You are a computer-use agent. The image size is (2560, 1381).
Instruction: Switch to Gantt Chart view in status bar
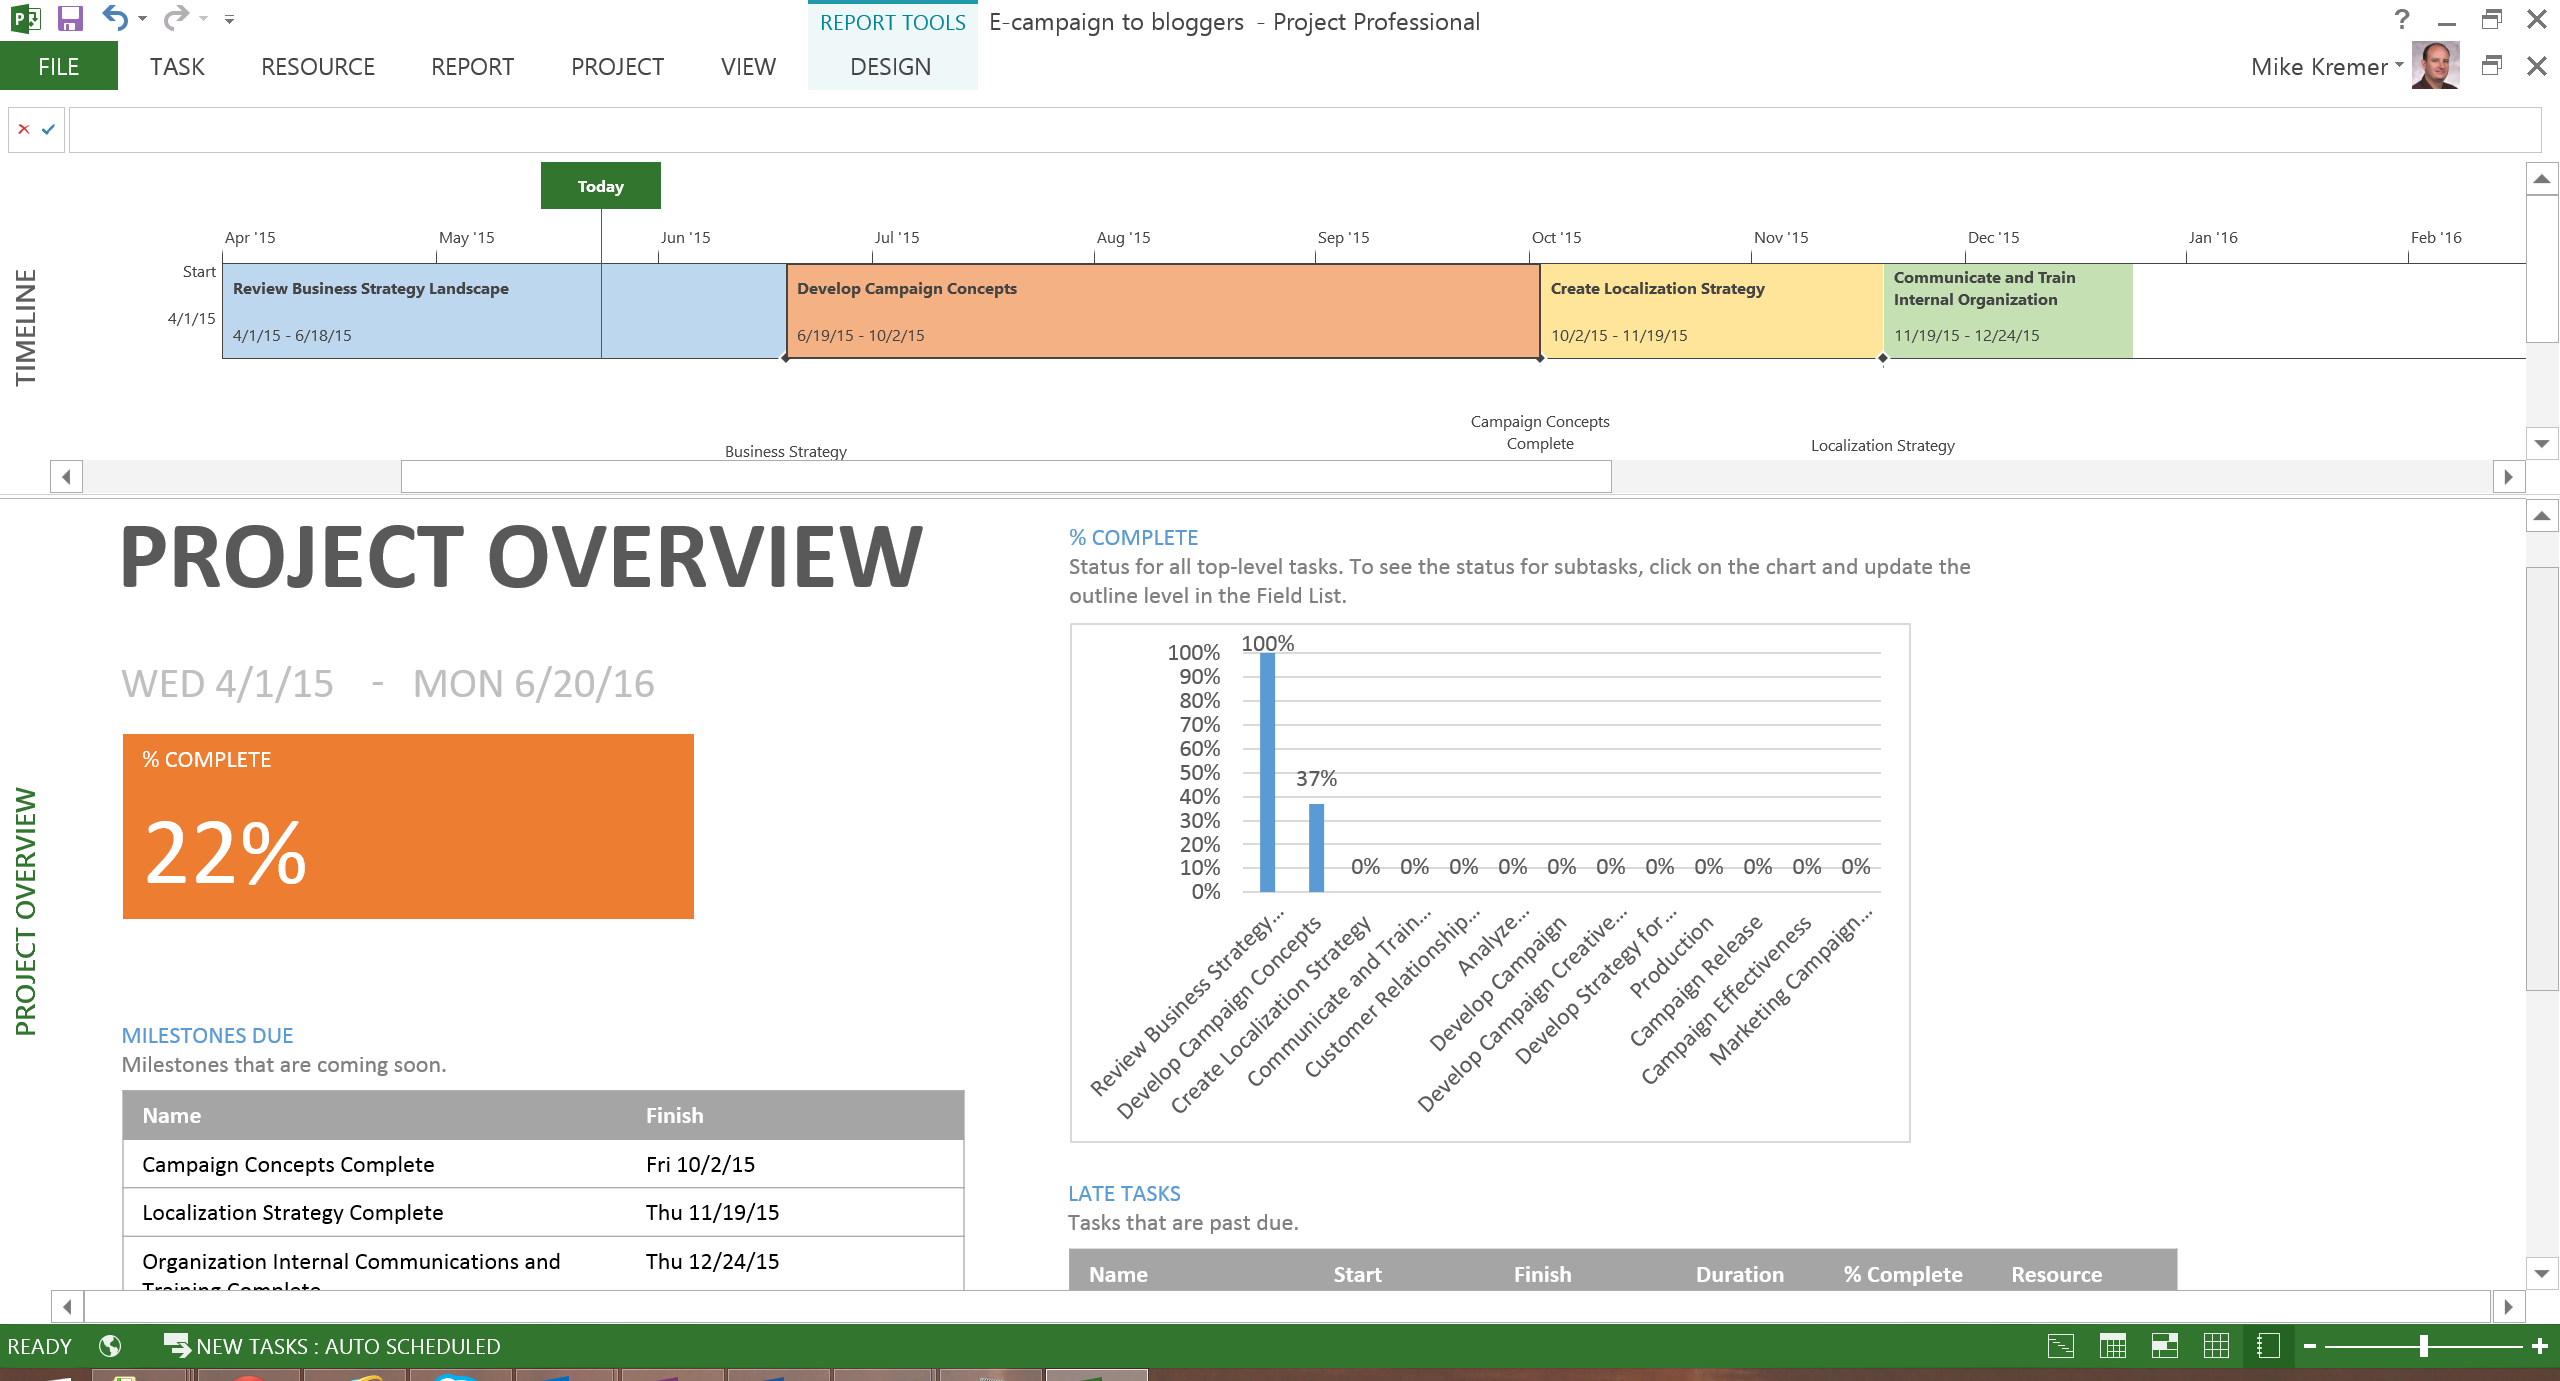tap(2061, 1346)
